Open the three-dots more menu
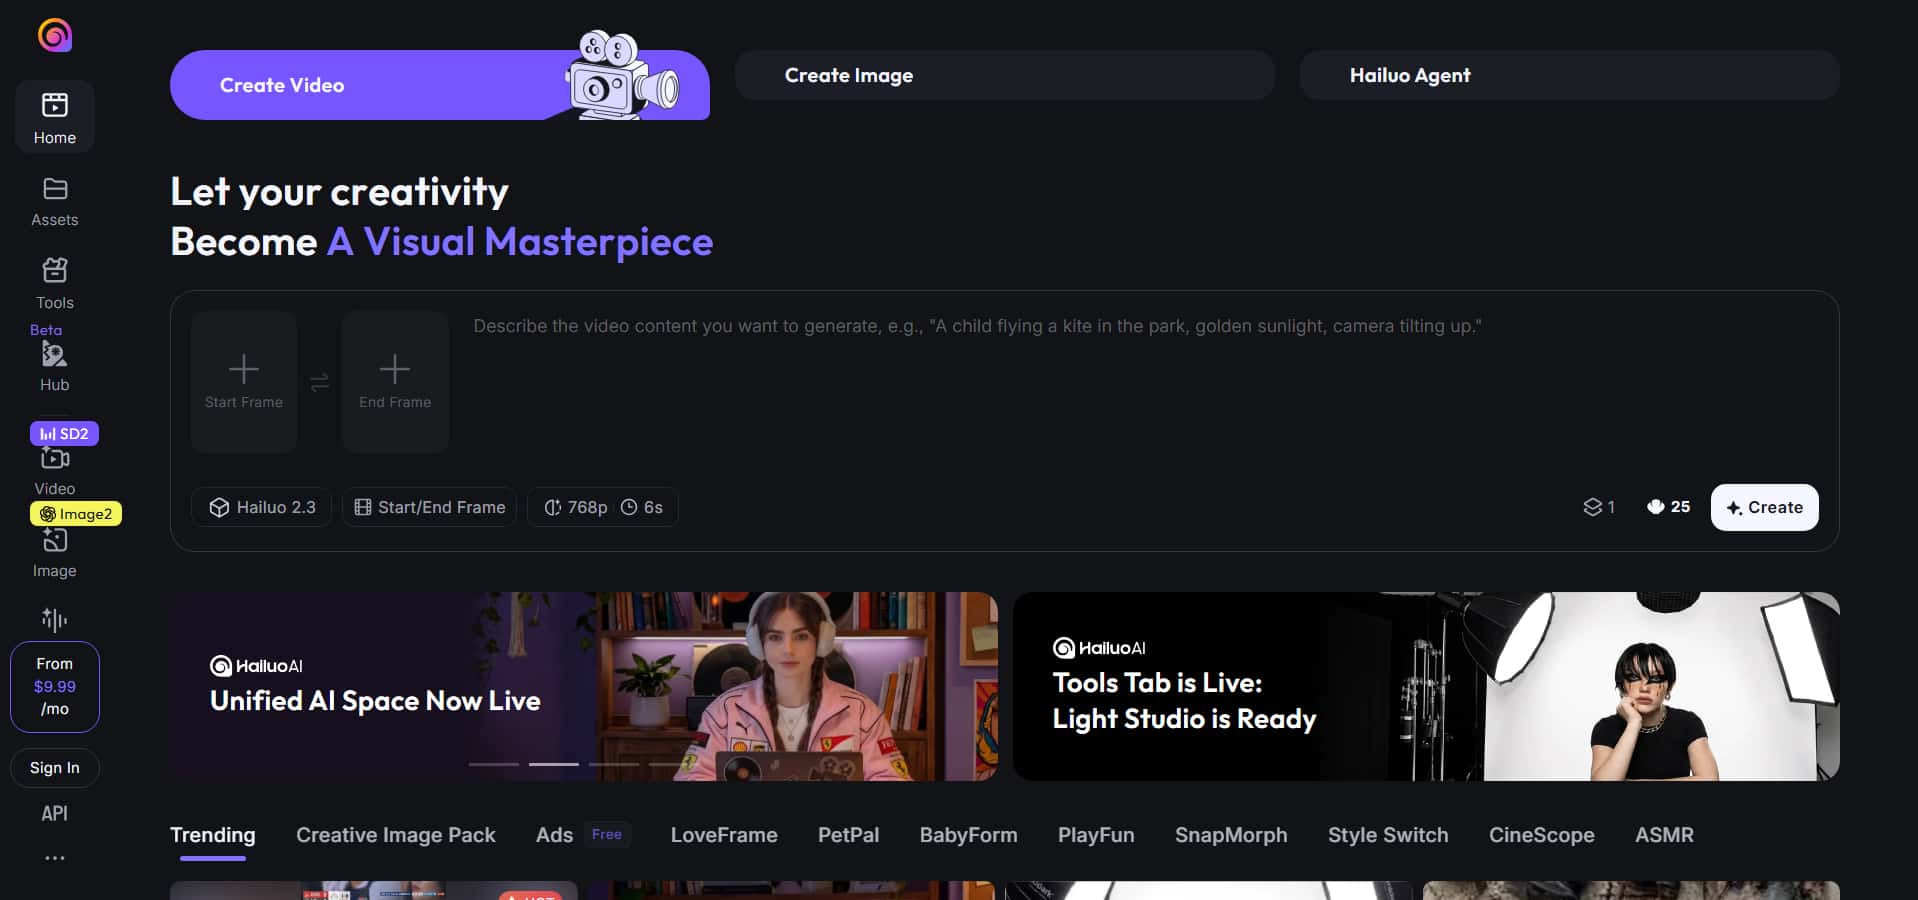This screenshot has height=900, width=1918. [55, 858]
